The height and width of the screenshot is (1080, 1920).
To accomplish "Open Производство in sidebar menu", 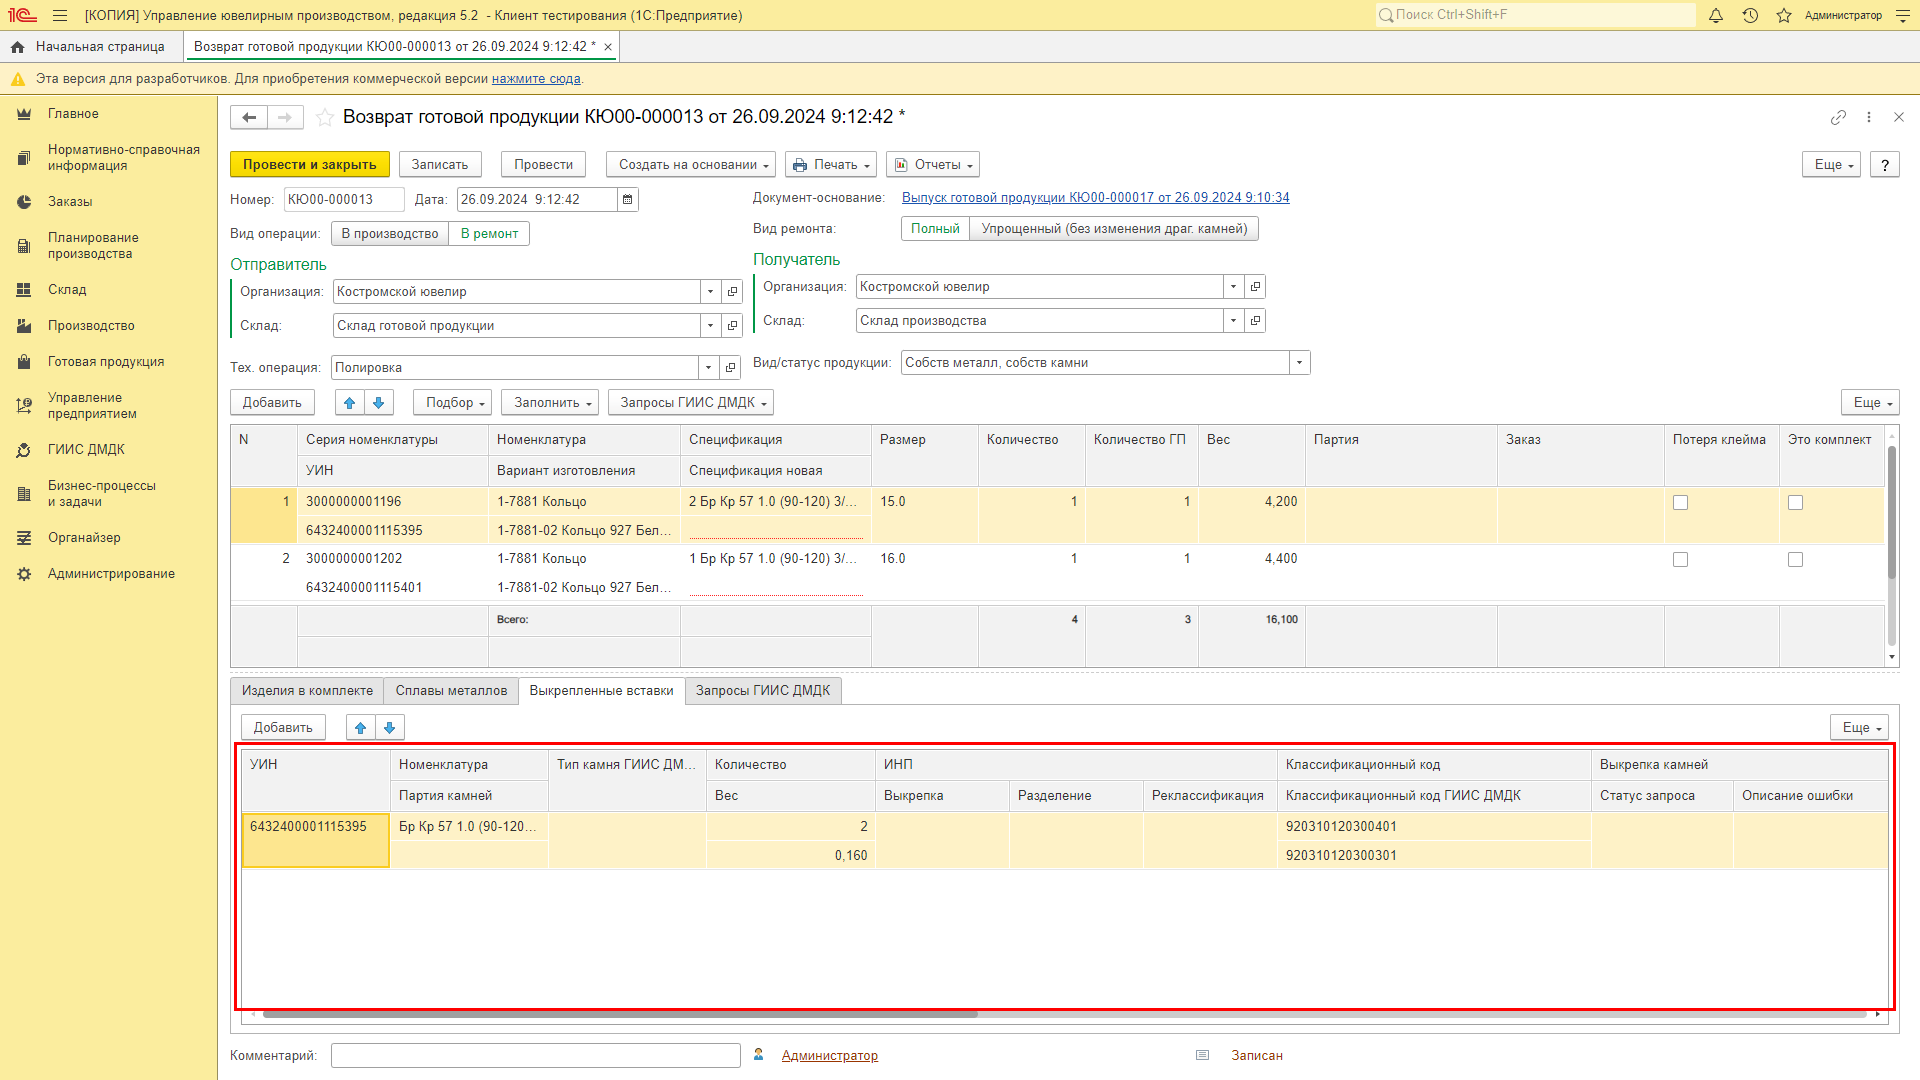I will pyautogui.click(x=91, y=326).
